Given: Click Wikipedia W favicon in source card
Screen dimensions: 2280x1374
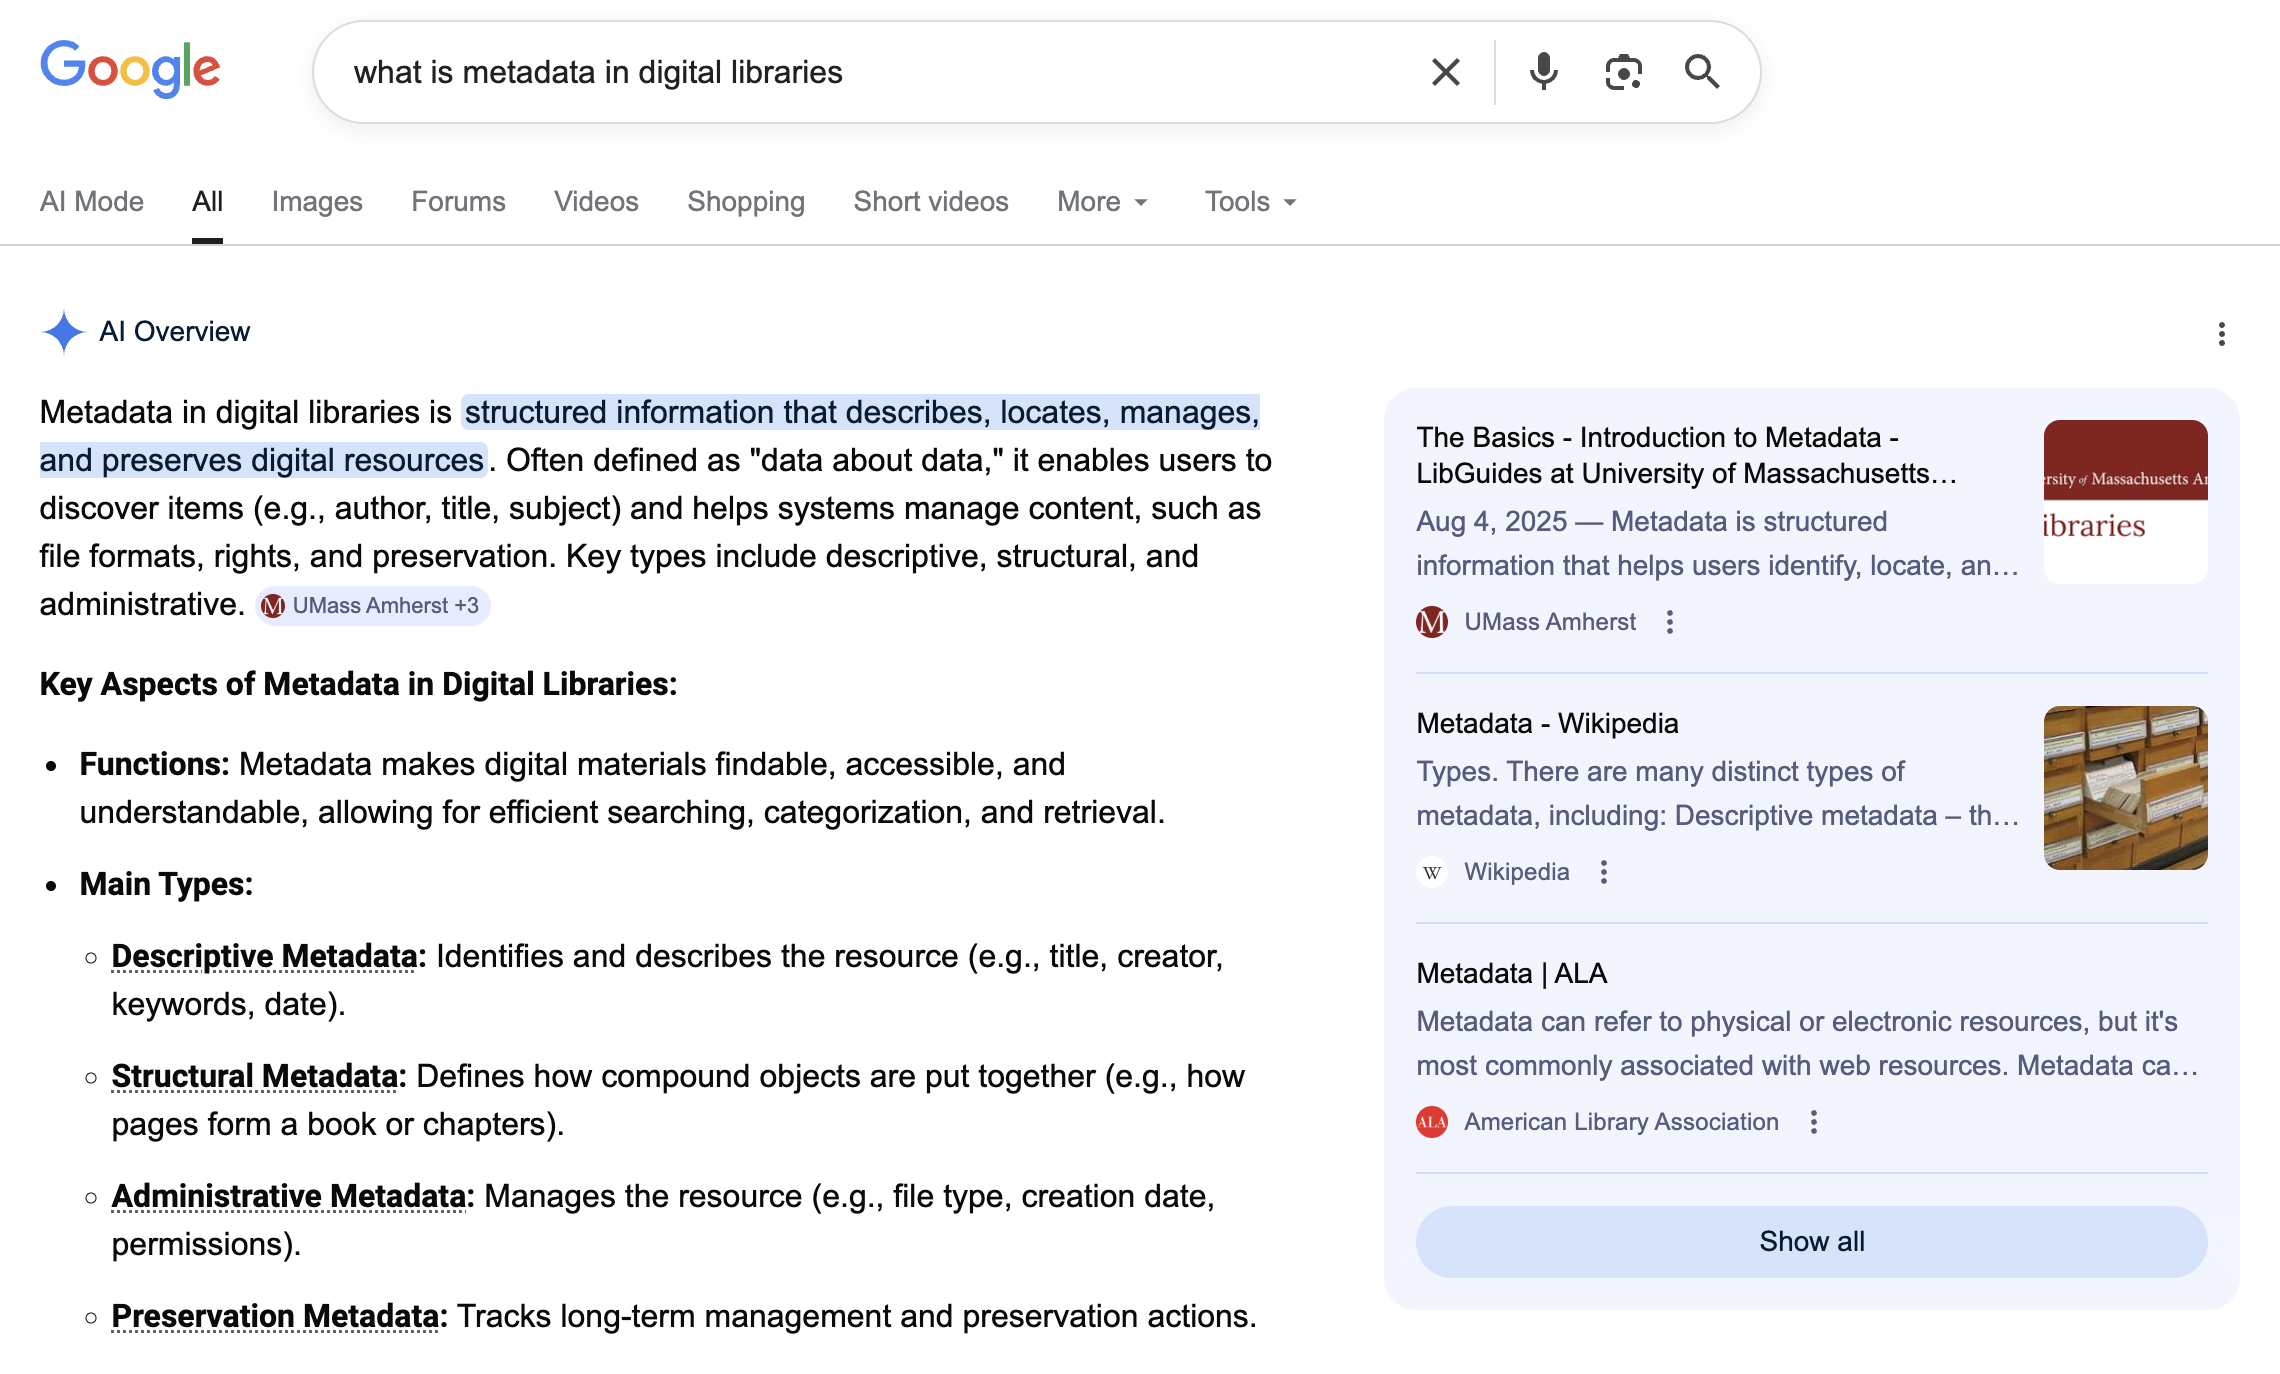Looking at the screenshot, I should tap(1432, 872).
